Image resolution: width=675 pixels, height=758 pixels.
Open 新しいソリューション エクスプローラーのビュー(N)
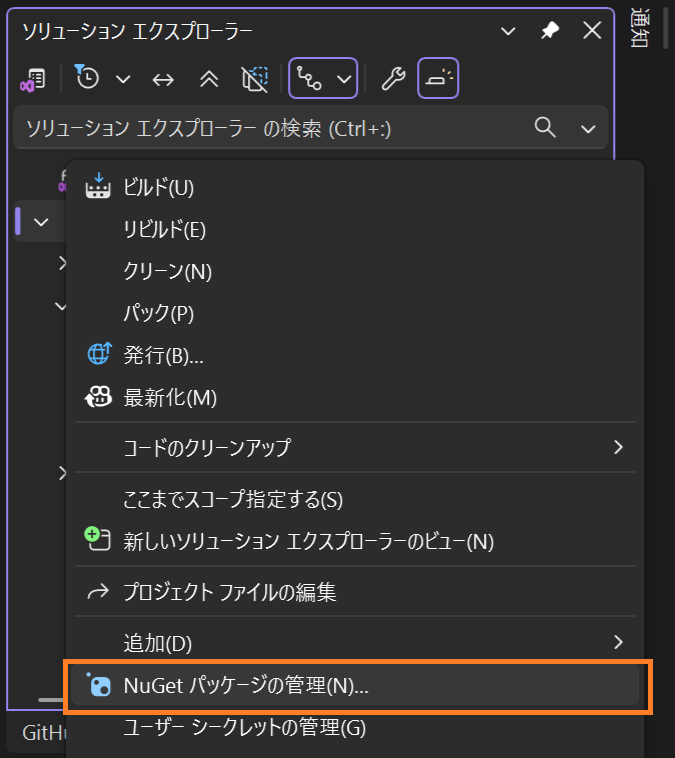coord(355,541)
